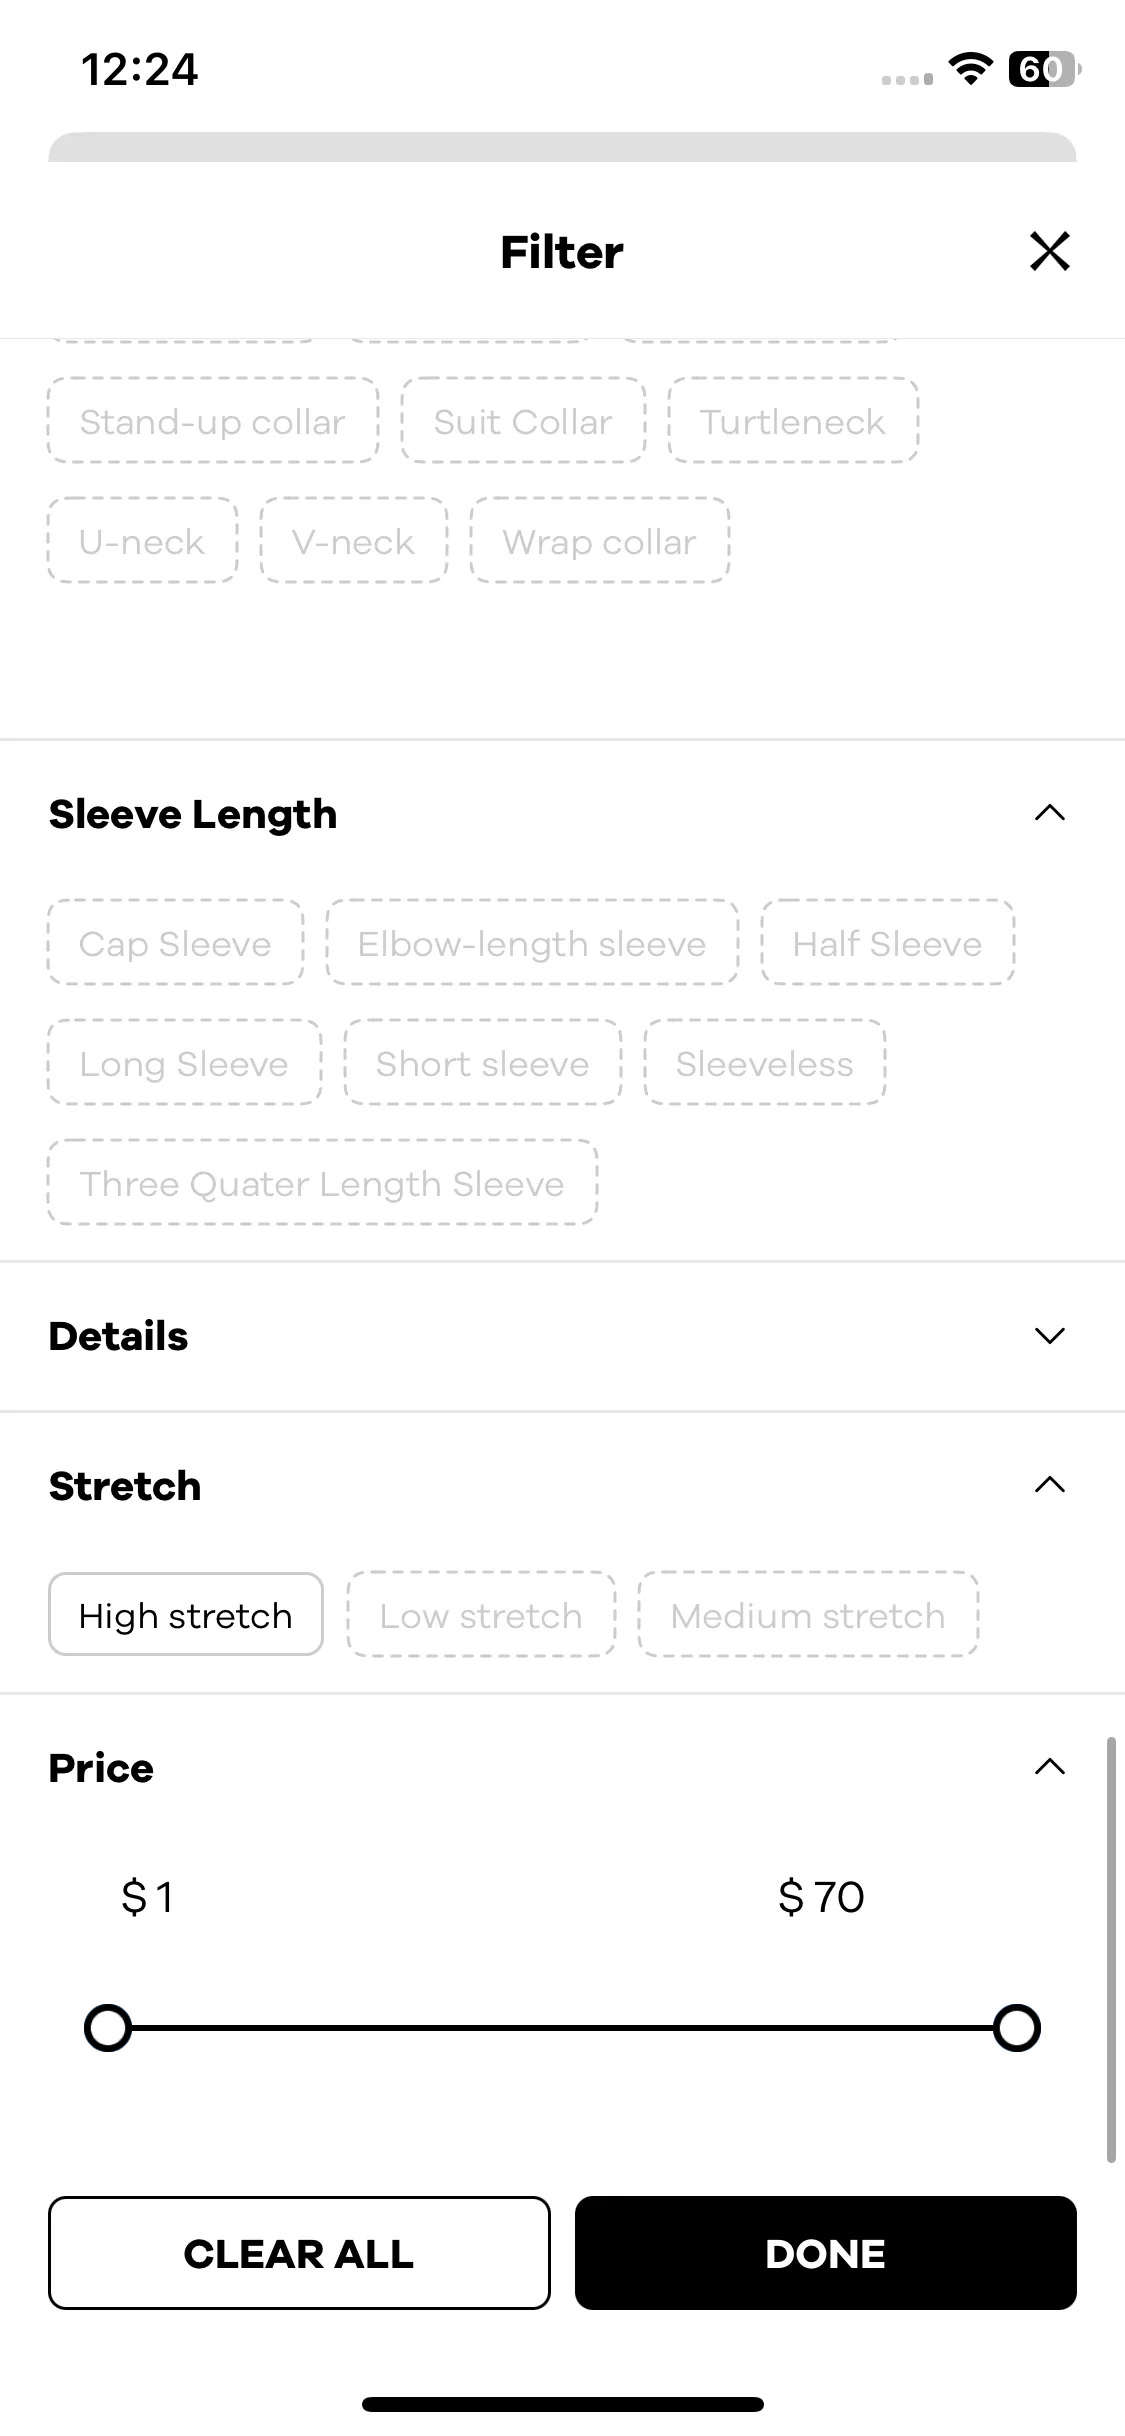
Task: Click the filter panel vertical scrollbar
Action: coord(1111,1950)
